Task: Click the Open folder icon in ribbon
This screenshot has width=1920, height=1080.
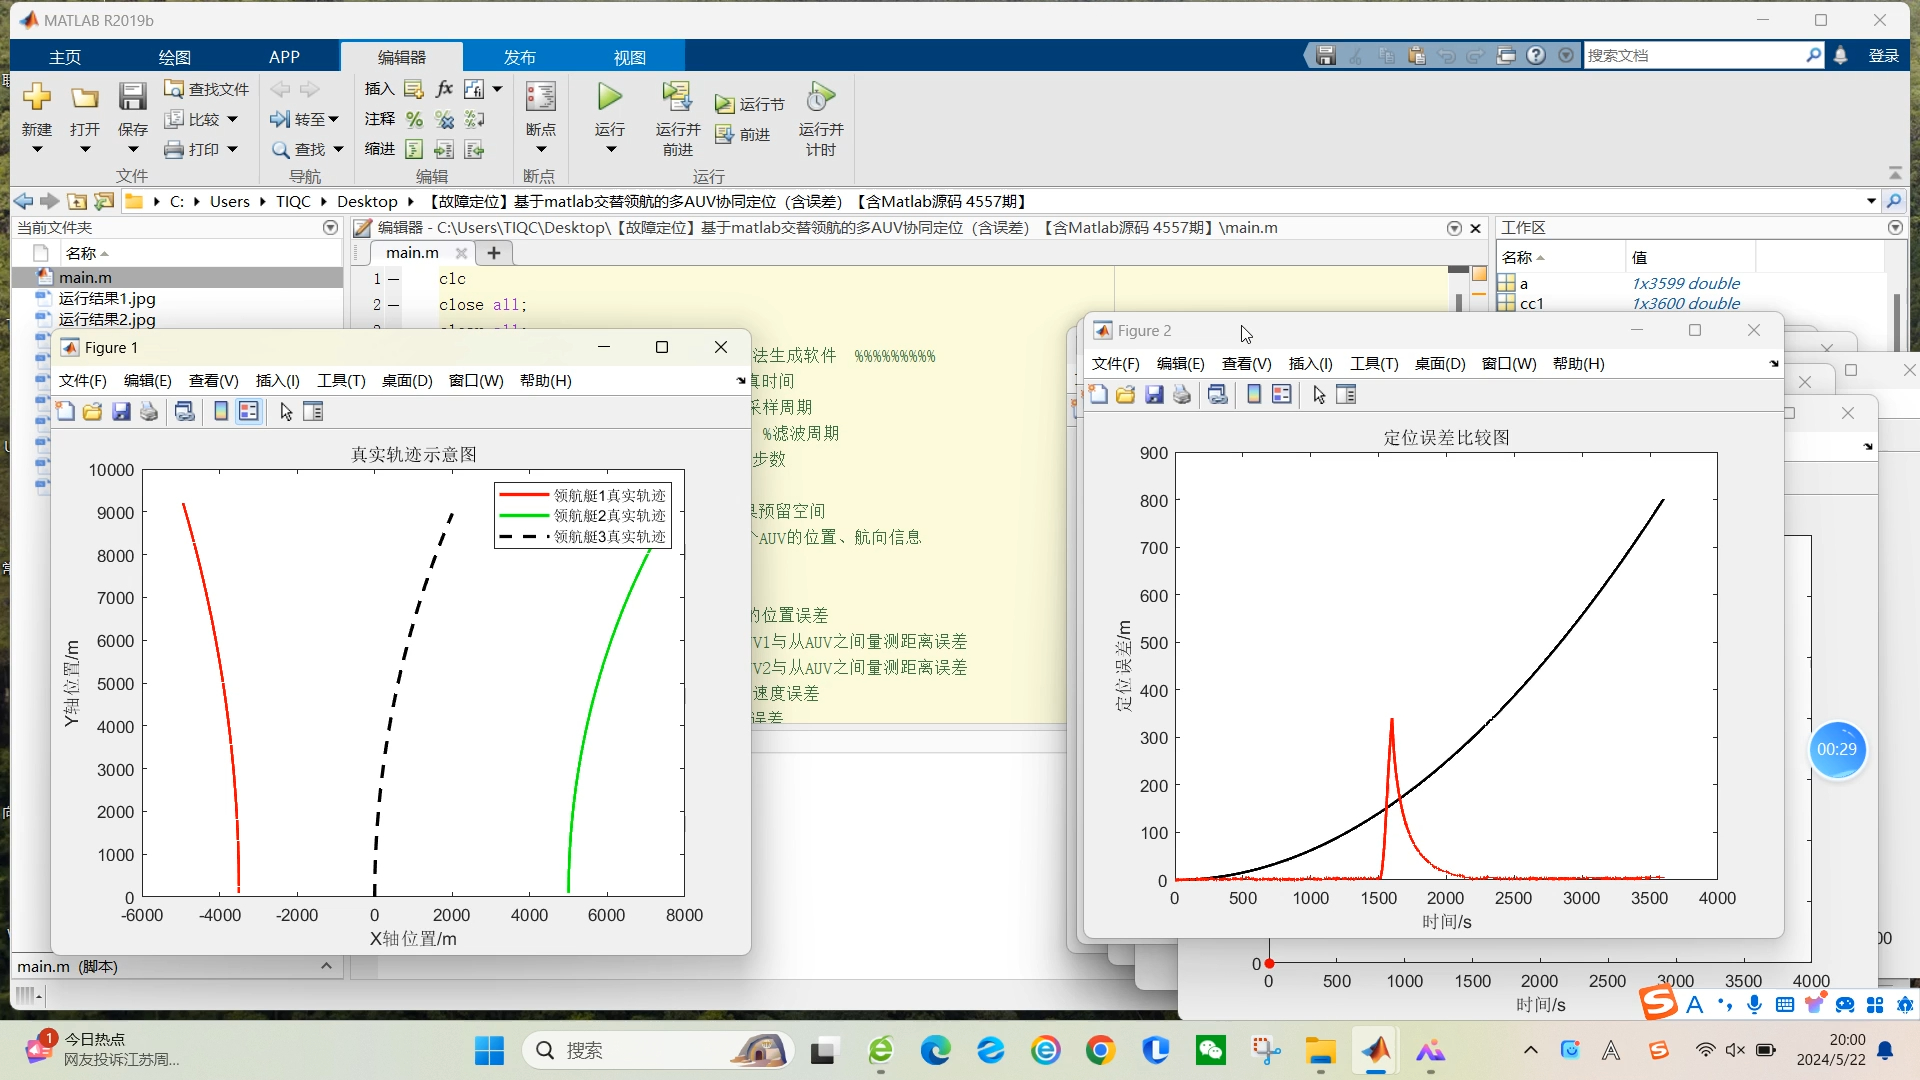Action: click(85, 97)
